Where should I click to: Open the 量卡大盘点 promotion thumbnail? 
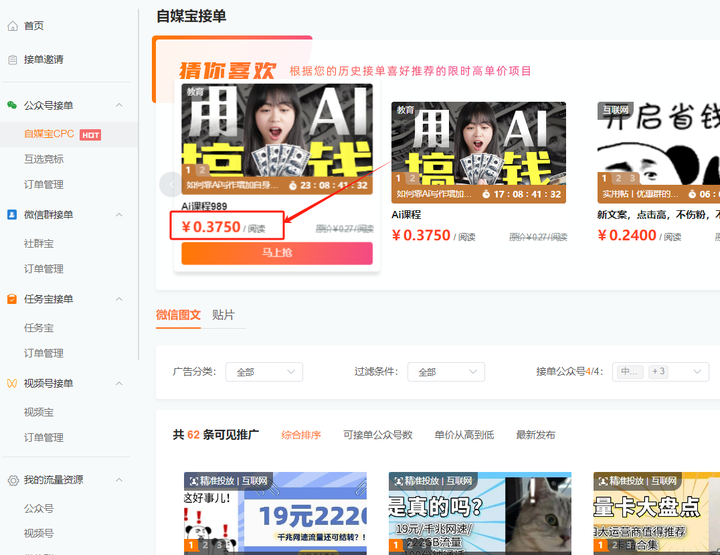coord(657,513)
